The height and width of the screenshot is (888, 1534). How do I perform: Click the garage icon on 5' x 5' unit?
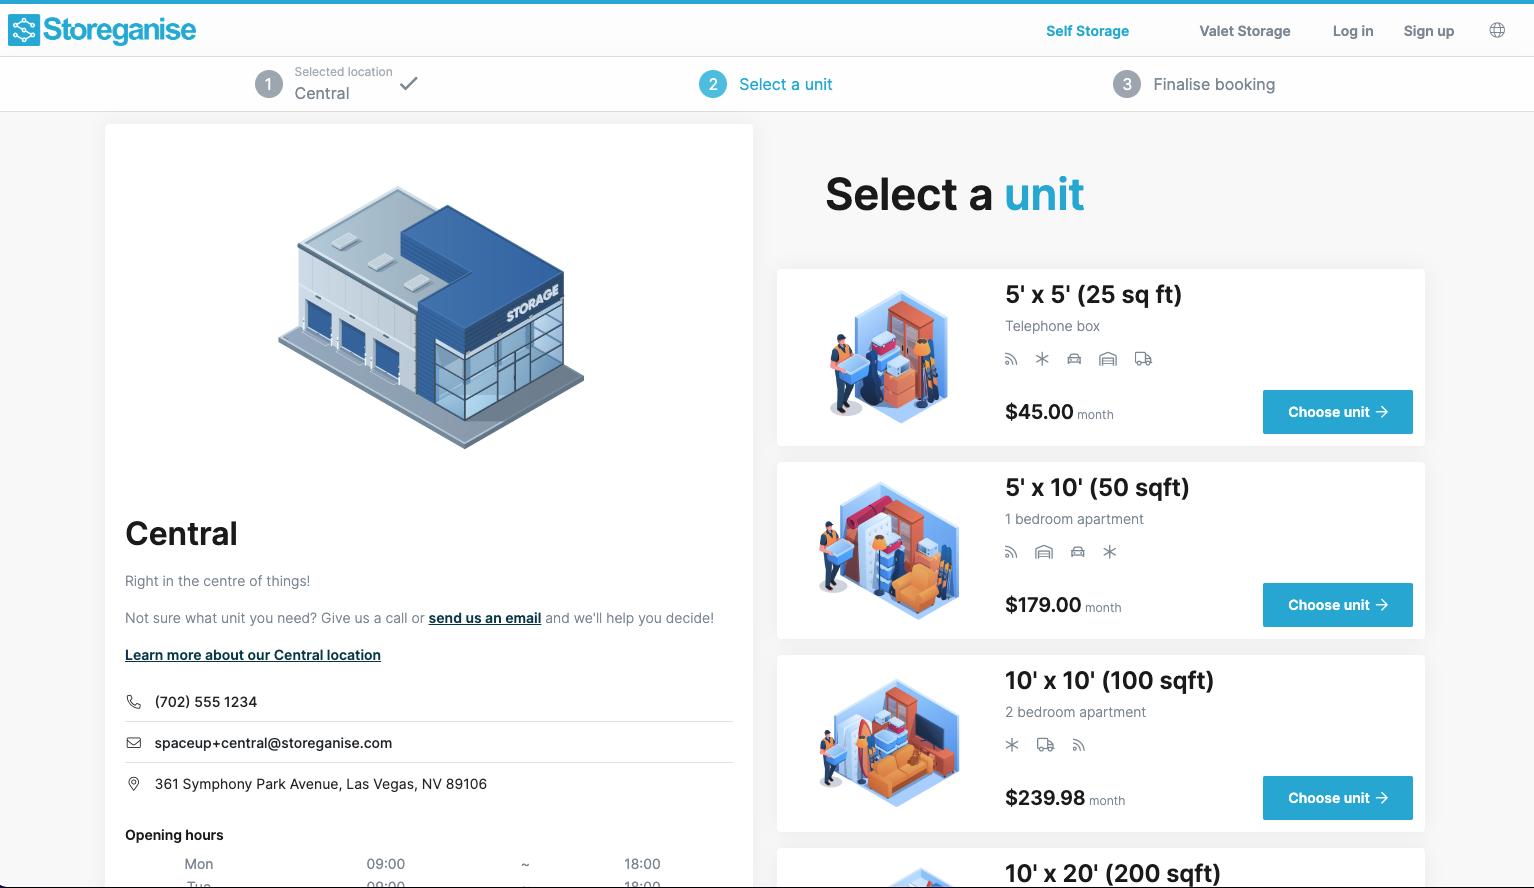click(x=1108, y=359)
